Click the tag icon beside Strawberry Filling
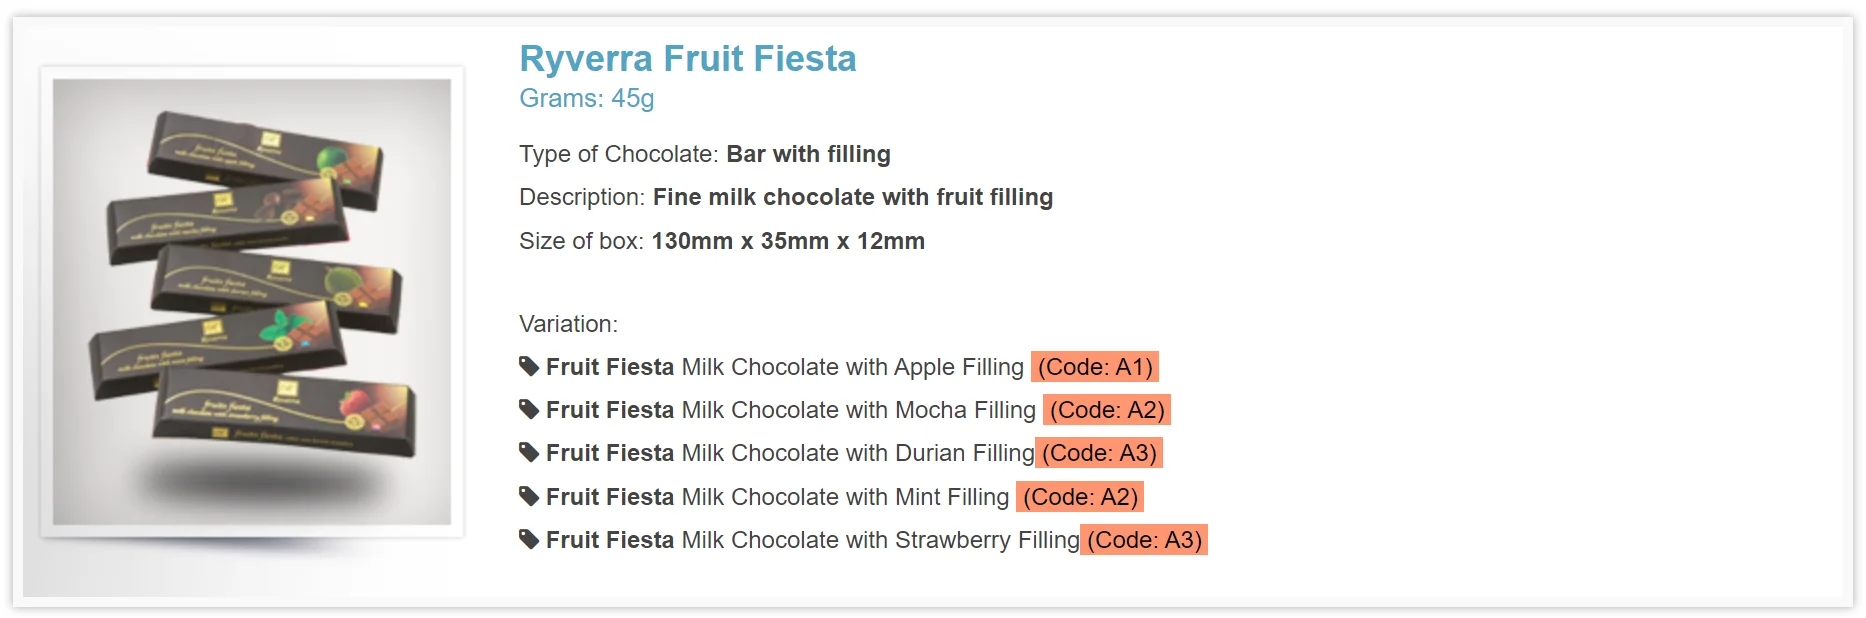Screen dimensions: 1866x618 point(529,540)
